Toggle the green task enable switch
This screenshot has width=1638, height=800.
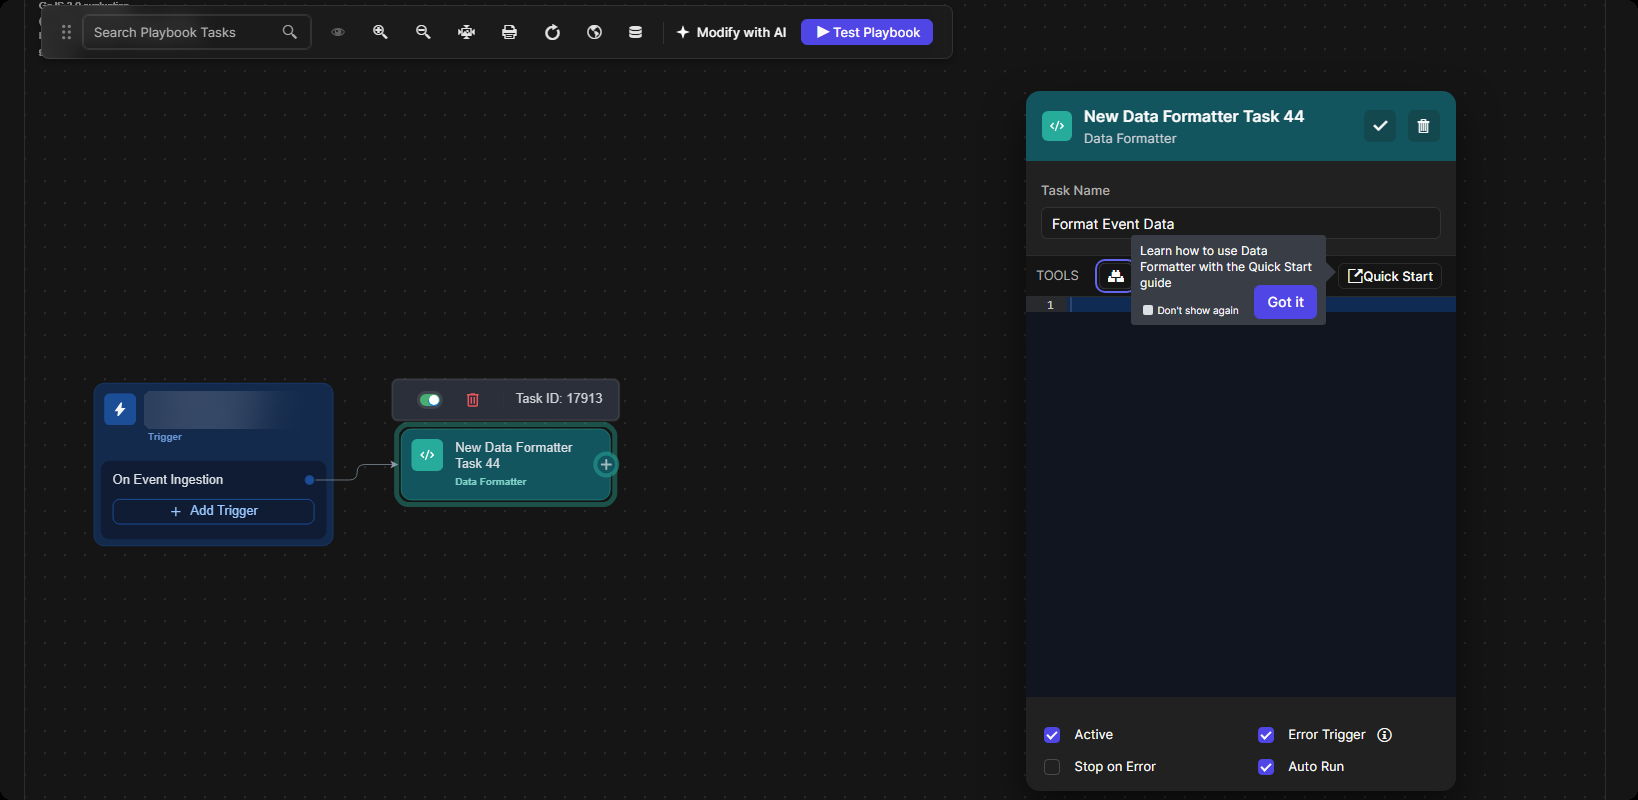pos(430,400)
